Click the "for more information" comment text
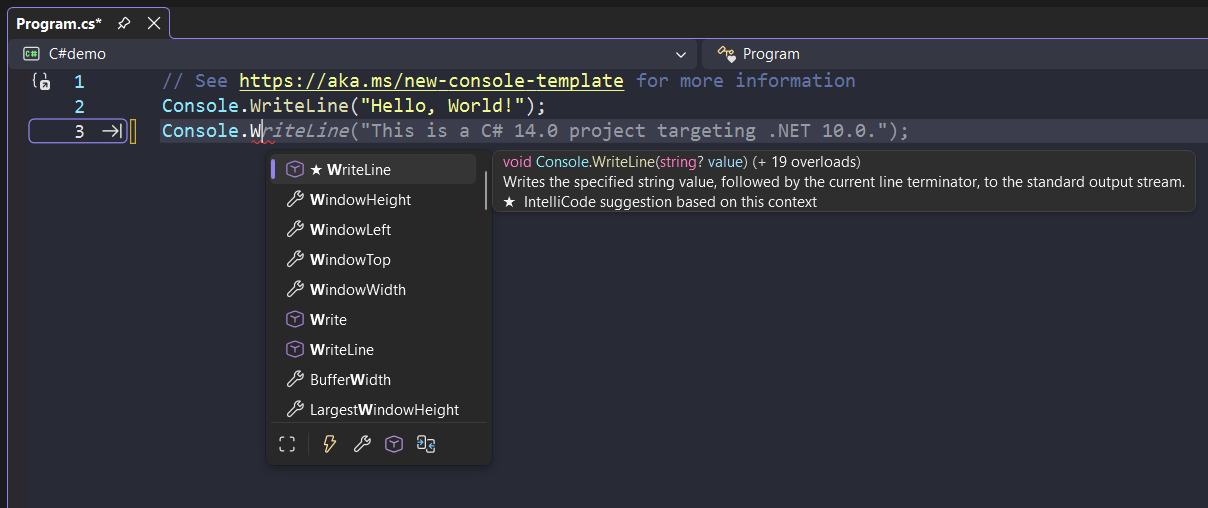This screenshot has width=1208, height=508. (745, 81)
